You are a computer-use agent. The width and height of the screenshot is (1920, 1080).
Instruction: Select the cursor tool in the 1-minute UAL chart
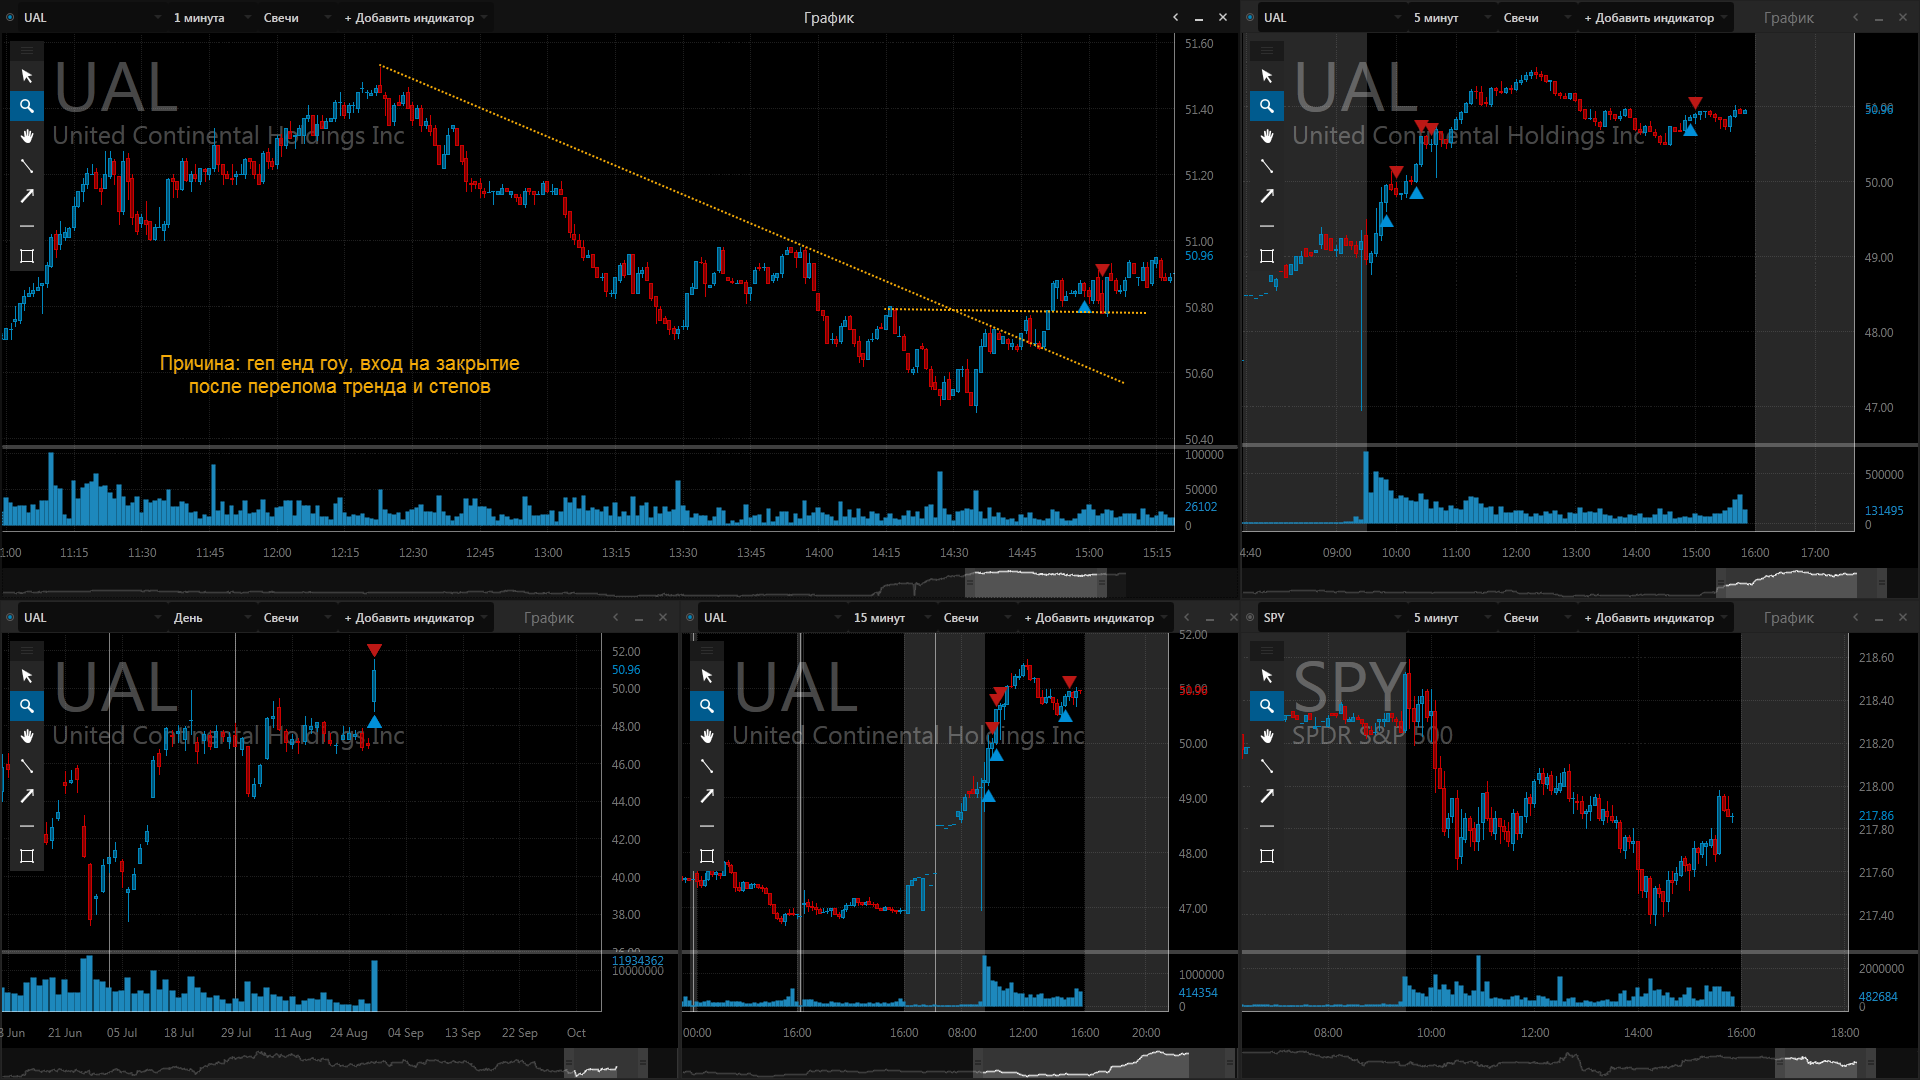click(x=27, y=76)
